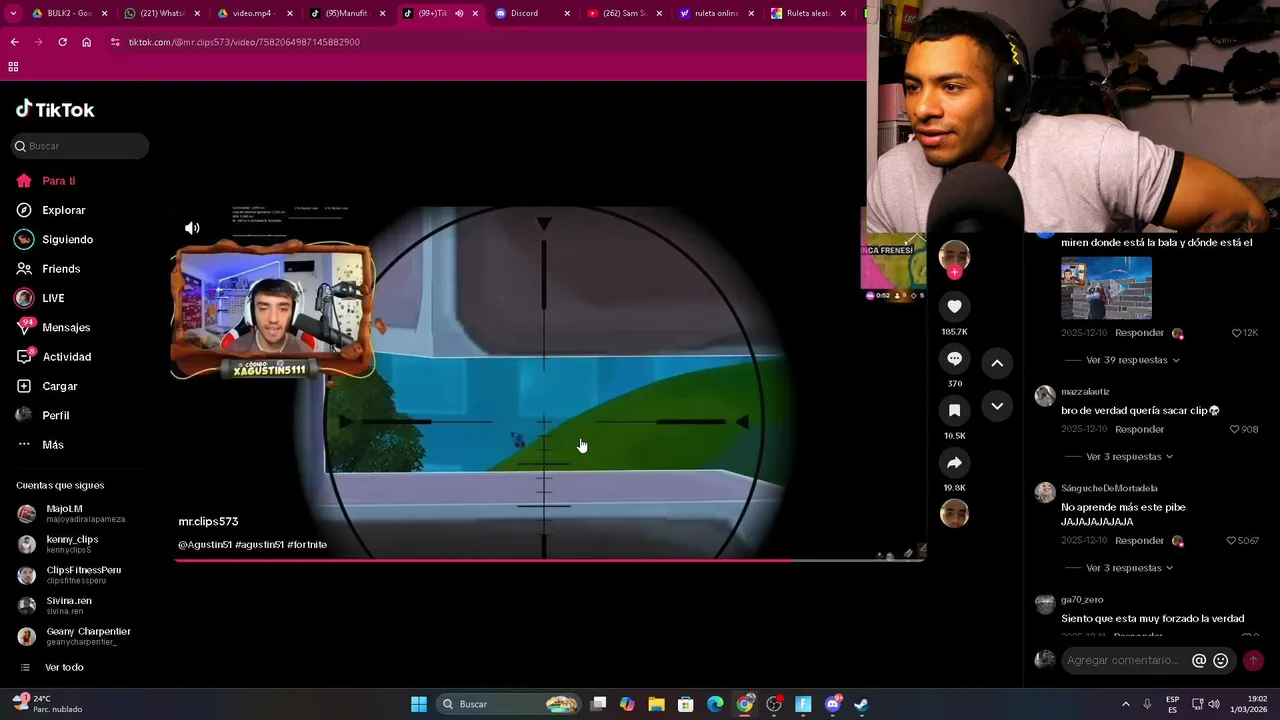This screenshot has width=1280, height=720.
Task: Open the browser apps grid shortcut
Action: tap(13, 67)
